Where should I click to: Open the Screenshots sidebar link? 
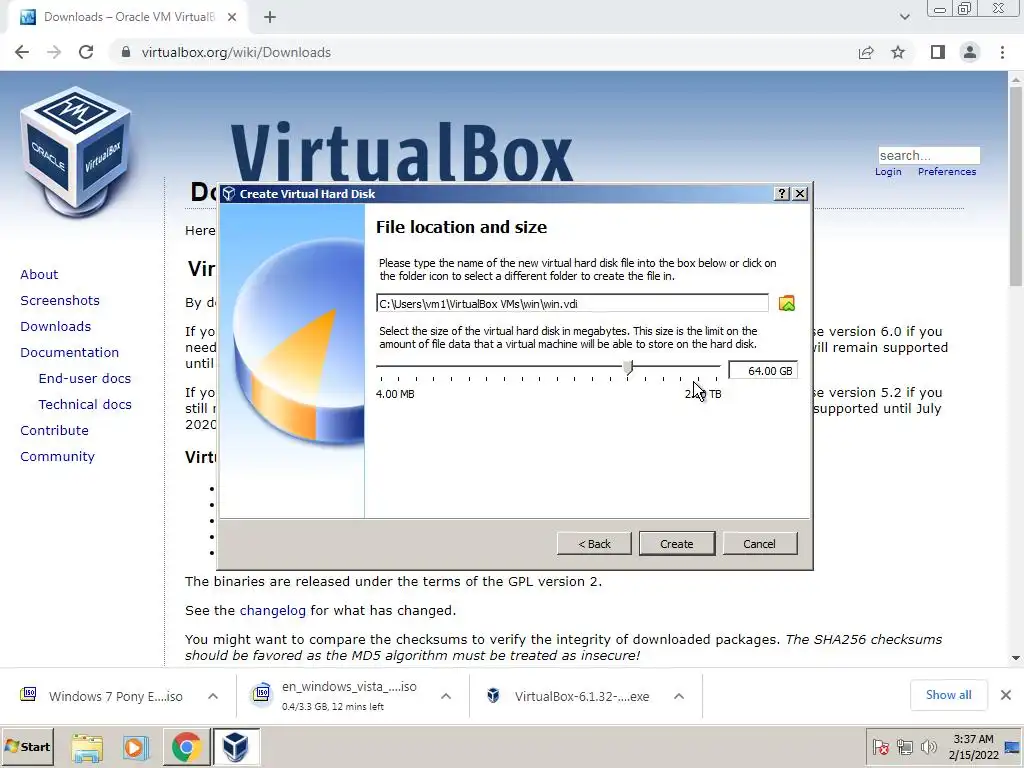tap(60, 300)
